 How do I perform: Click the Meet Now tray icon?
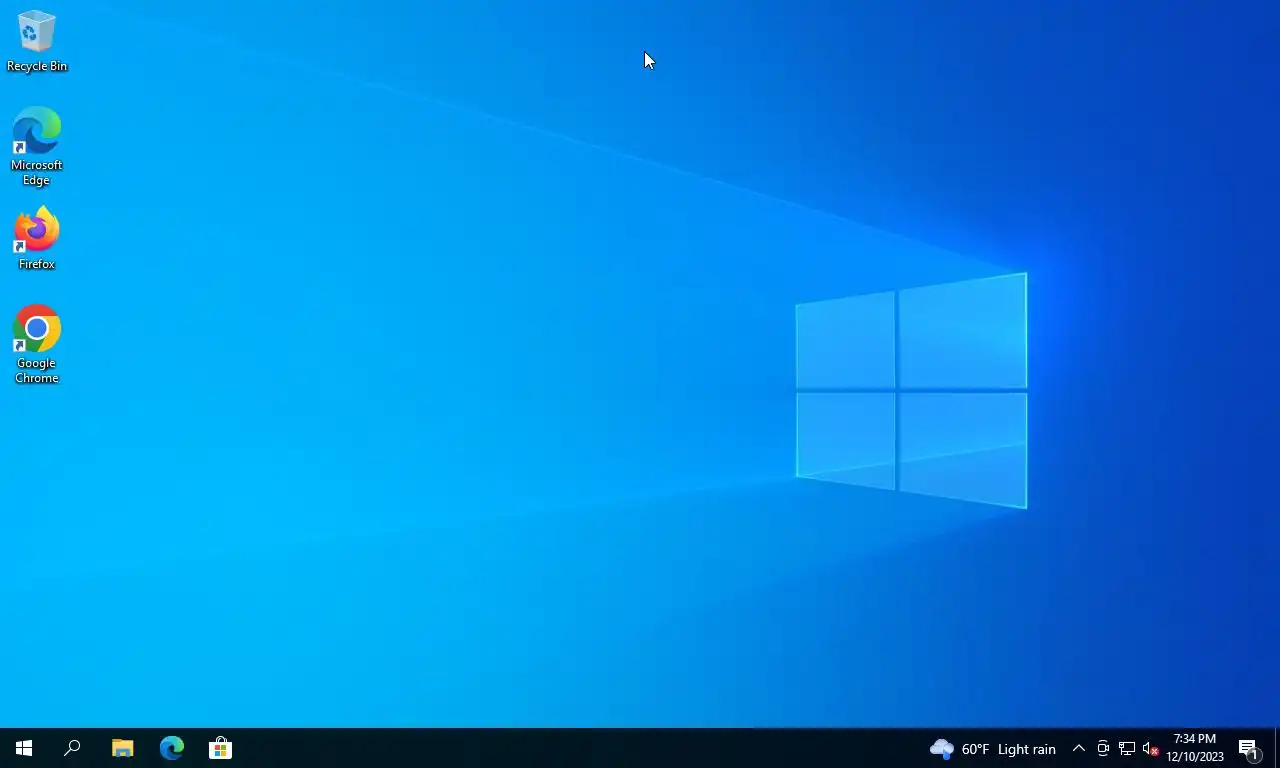coord(1103,748)
